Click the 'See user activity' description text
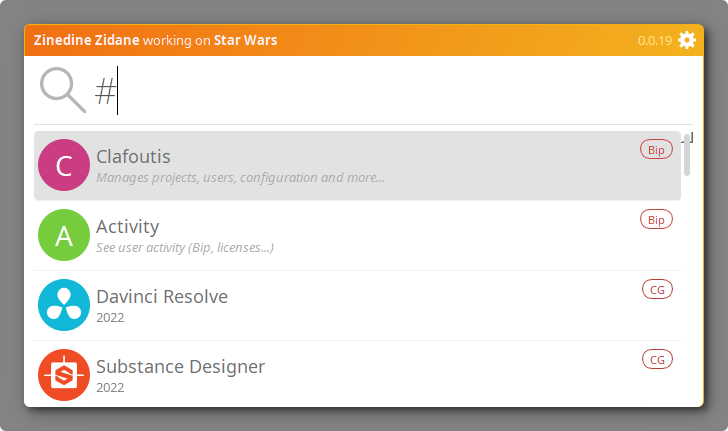728x431 pixels. coord(185,247)
